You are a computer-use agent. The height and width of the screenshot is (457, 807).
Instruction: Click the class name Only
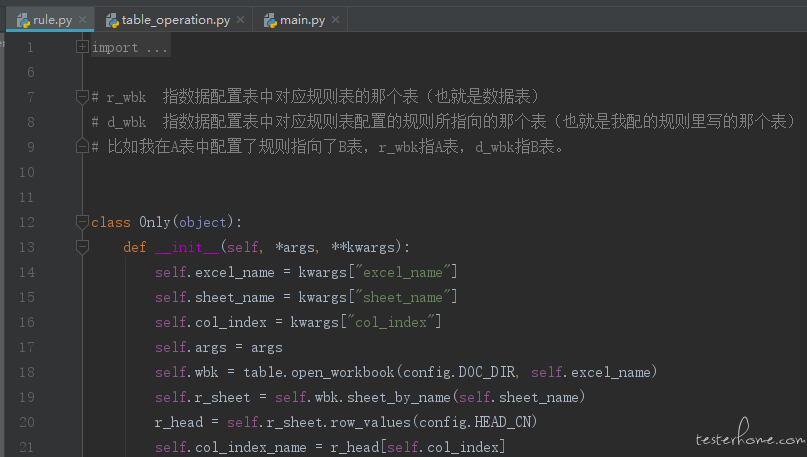(154, 222)
